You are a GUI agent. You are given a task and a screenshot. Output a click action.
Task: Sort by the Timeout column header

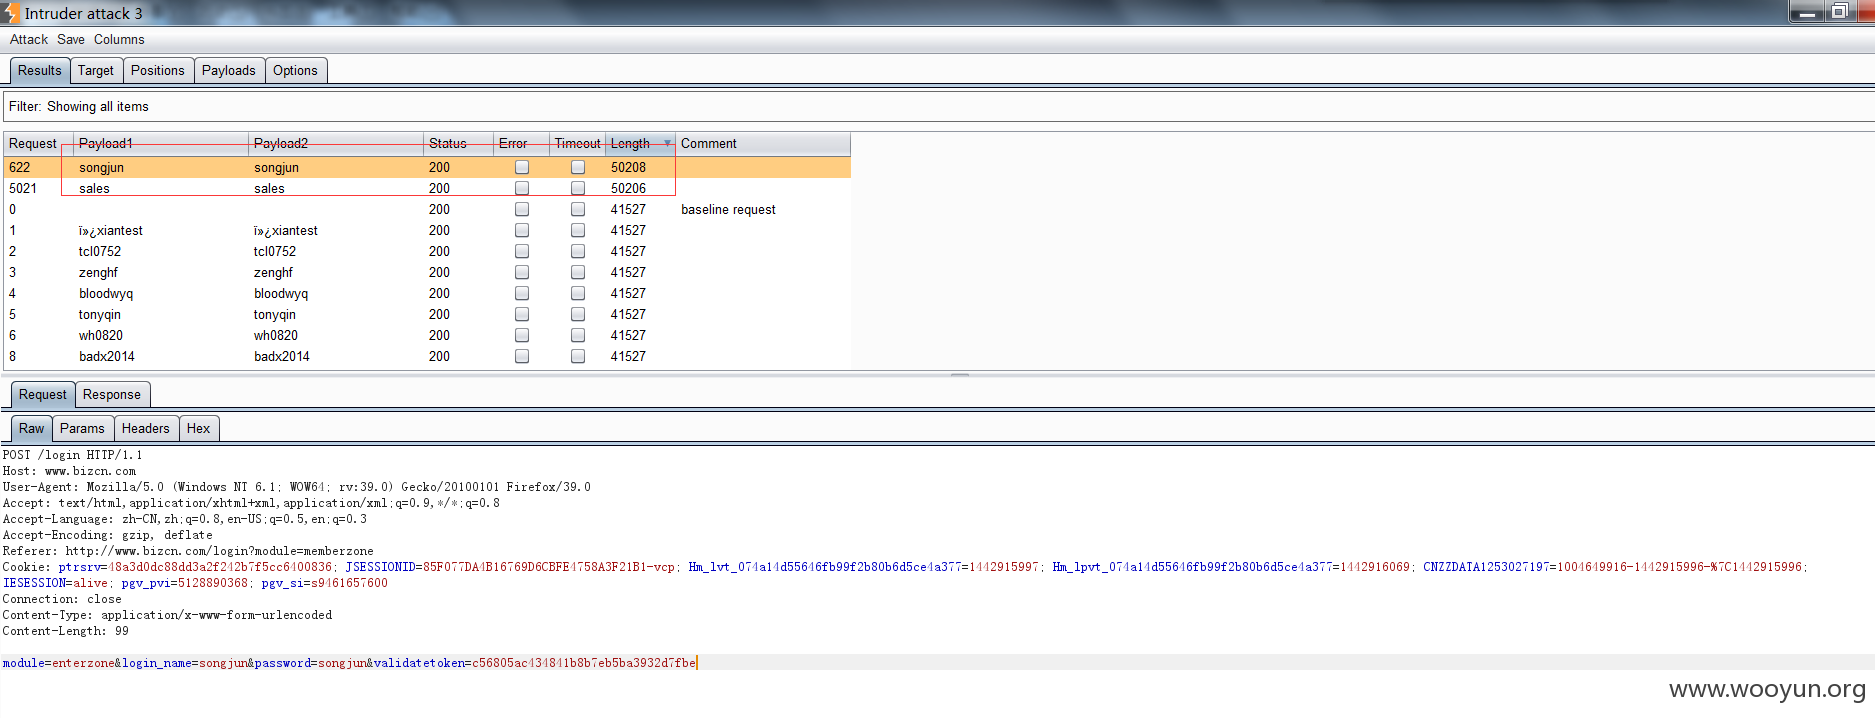point(577,143)
